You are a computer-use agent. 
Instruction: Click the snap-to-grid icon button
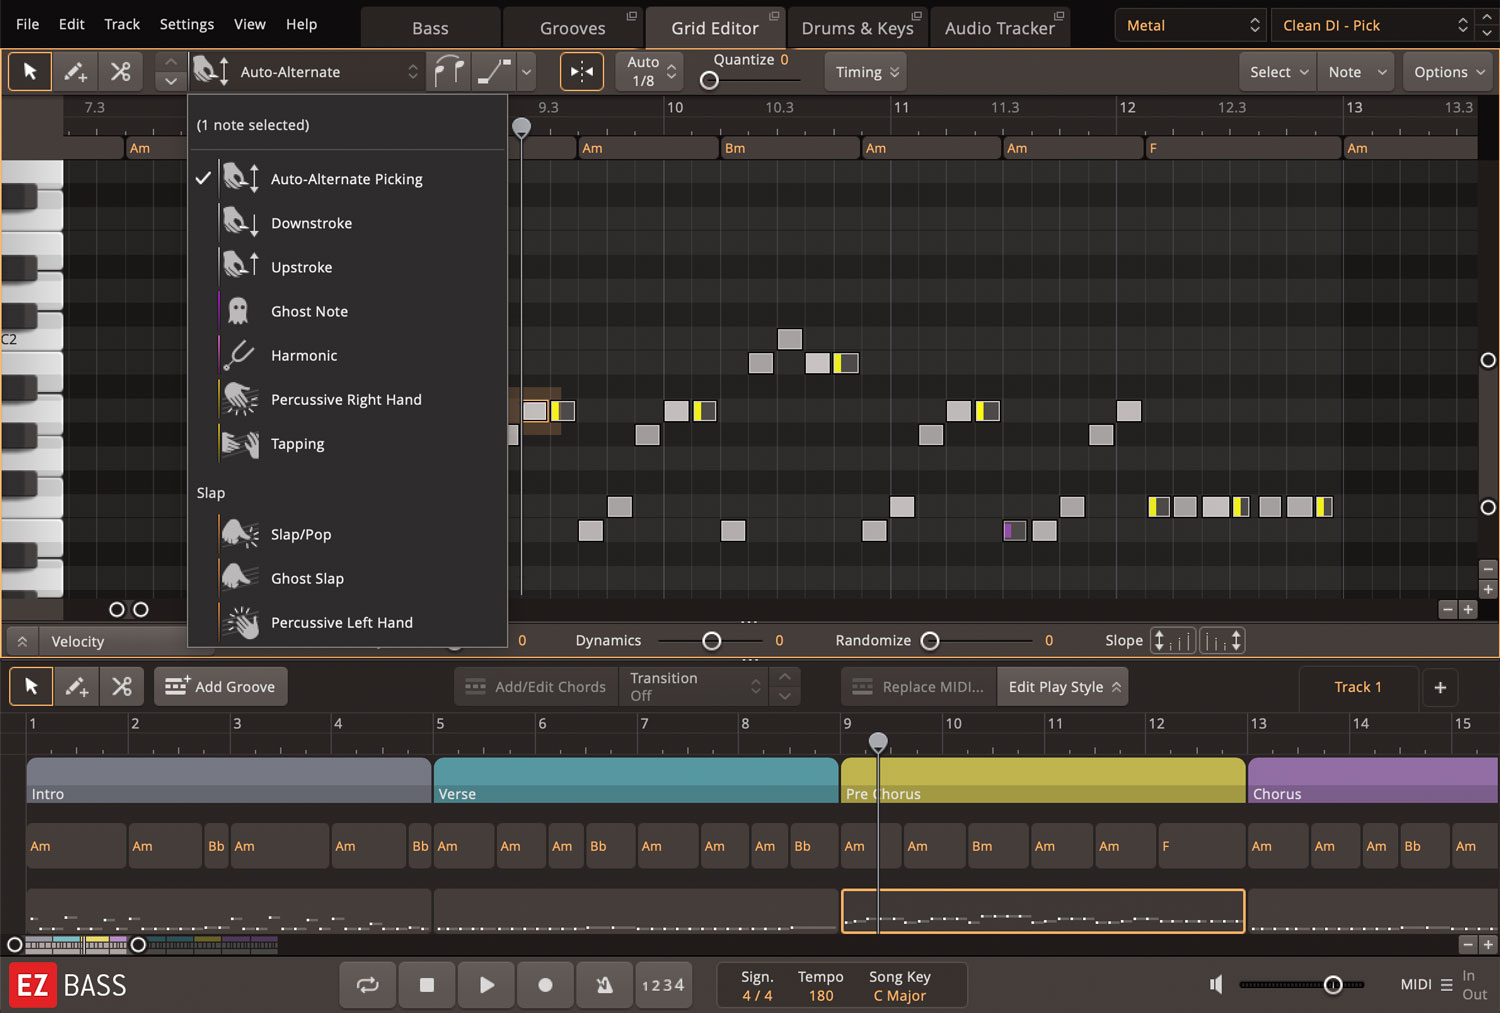[581, 72]
